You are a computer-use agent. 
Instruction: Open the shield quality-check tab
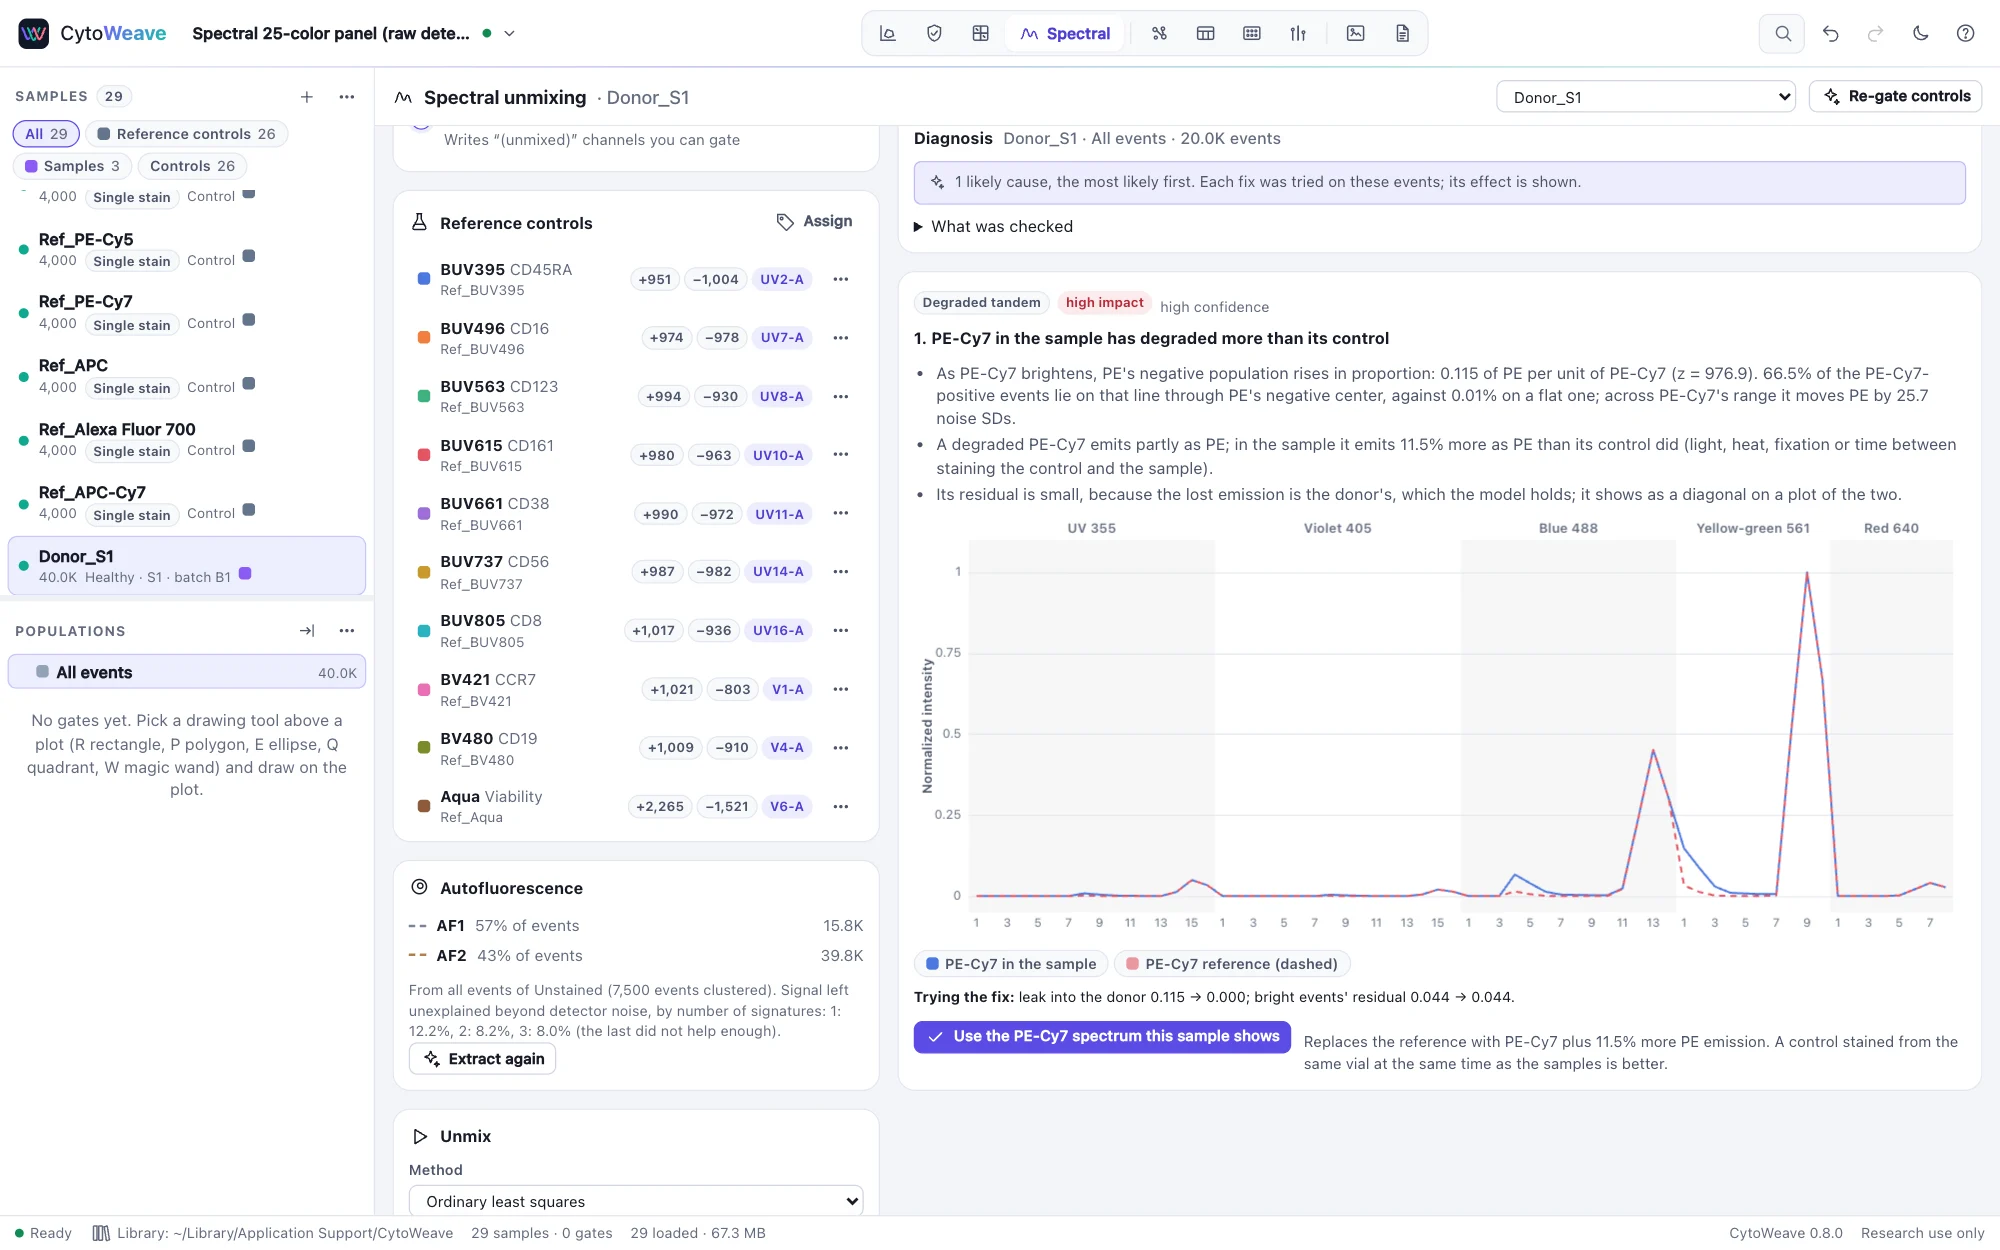[934, 33]
